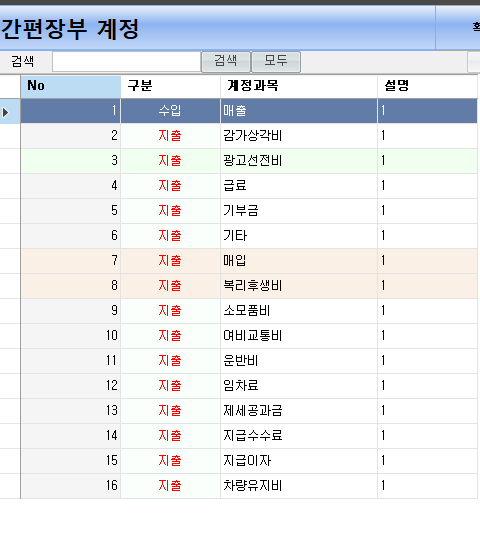
Task: Focus the 검색 text input field
Action: tap(126, 62)
